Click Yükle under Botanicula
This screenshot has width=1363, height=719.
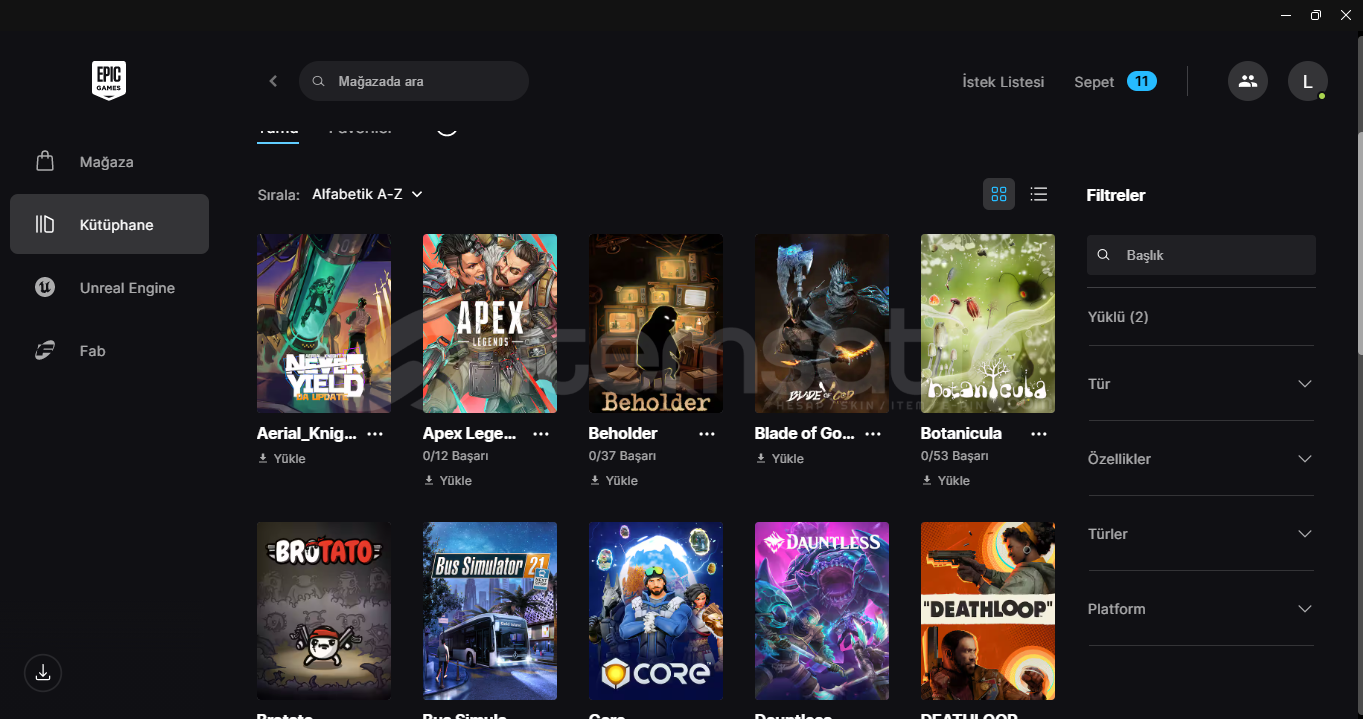click(946, 480)
